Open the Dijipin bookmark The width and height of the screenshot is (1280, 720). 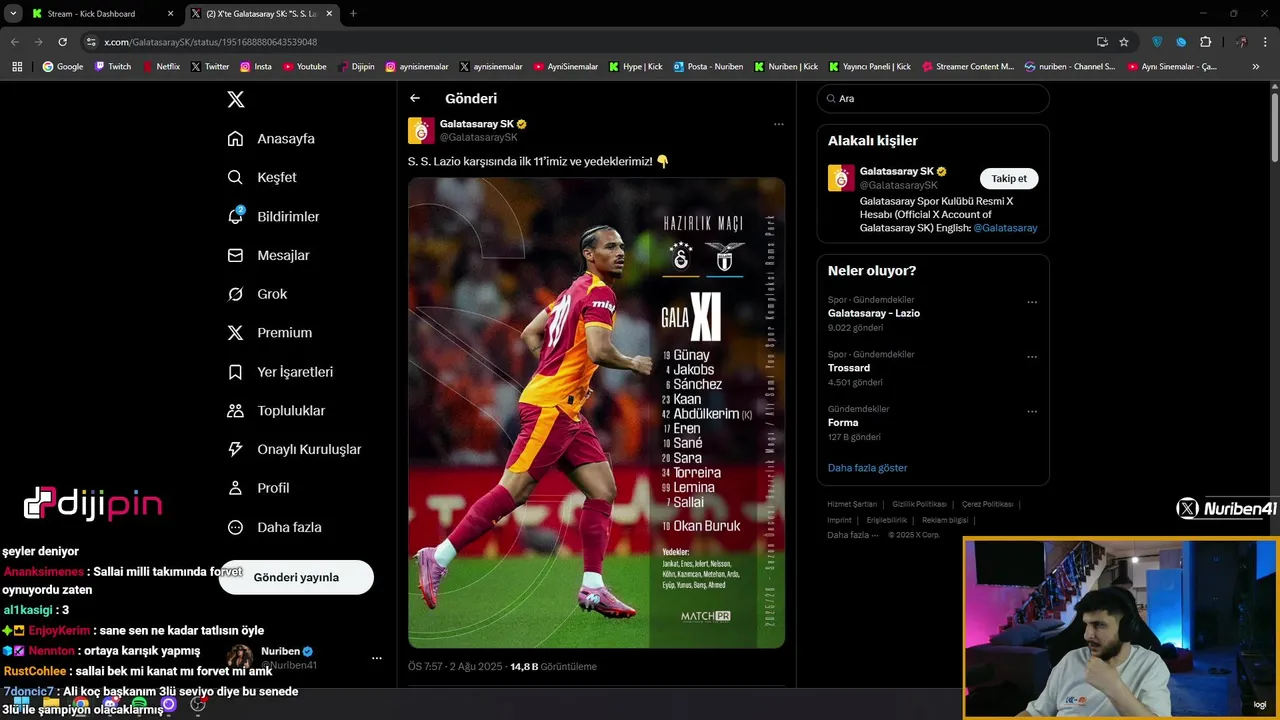pos(356,66)
